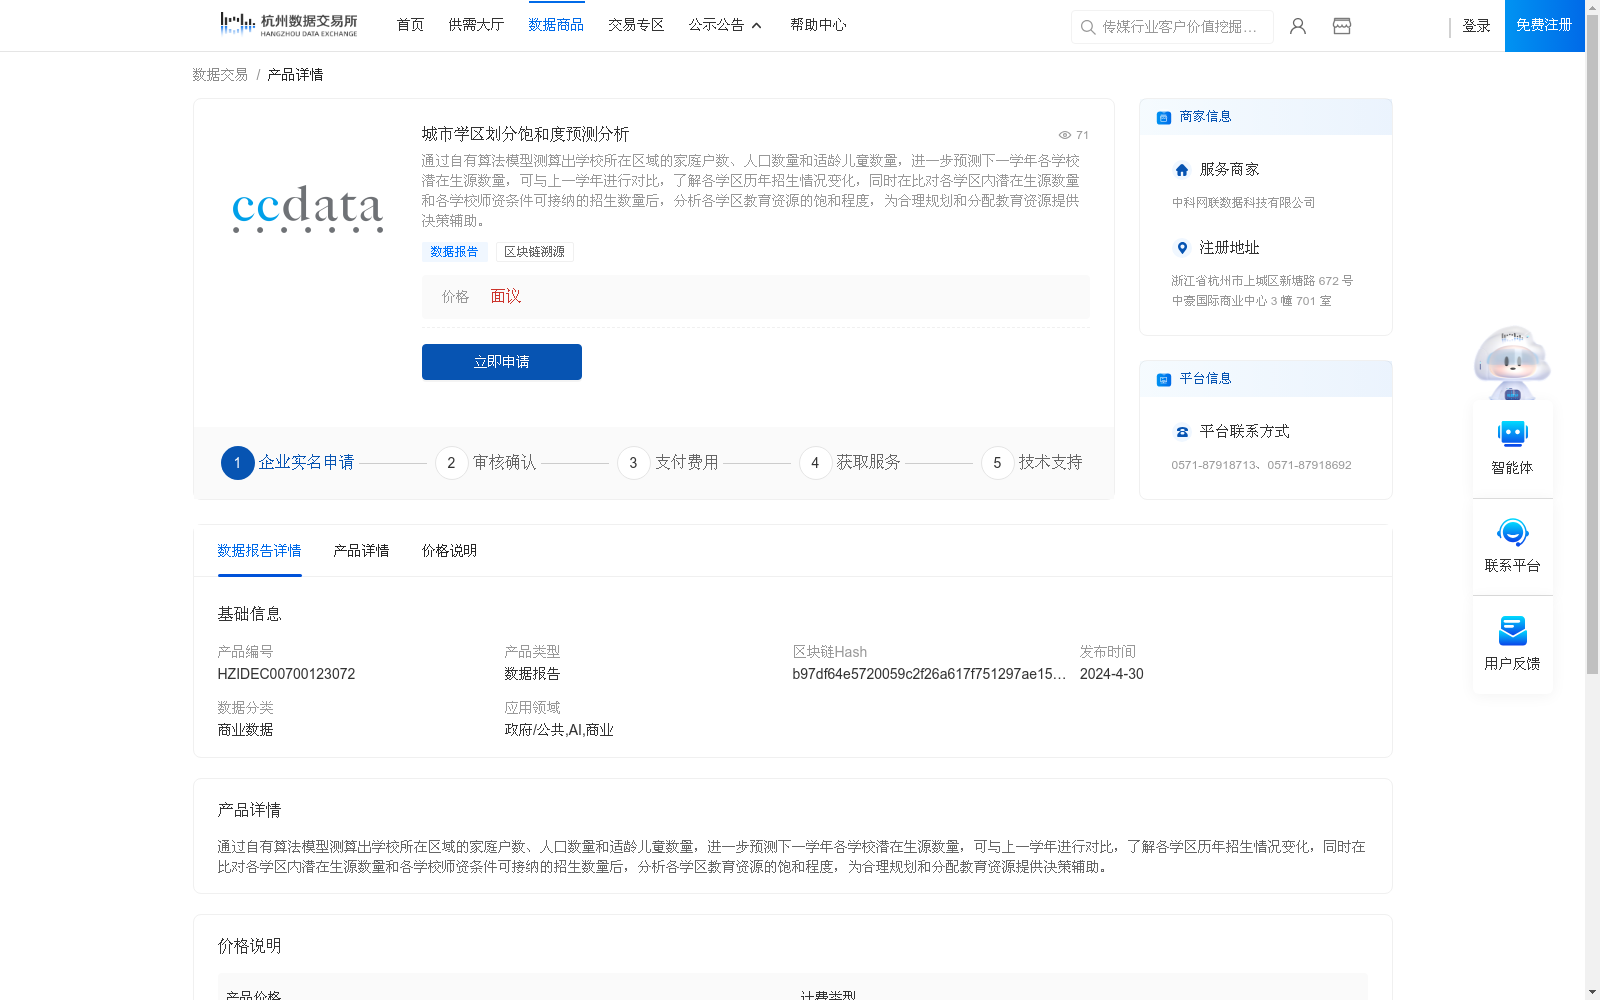Switch to 数据报告详情 tab
The width and height of the screenshot is (1600, 1000).
coord(259,551)
